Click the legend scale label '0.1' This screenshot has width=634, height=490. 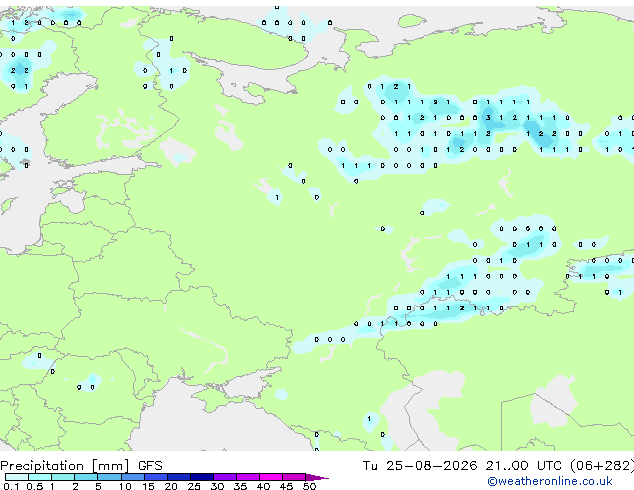tap(11, 486)
